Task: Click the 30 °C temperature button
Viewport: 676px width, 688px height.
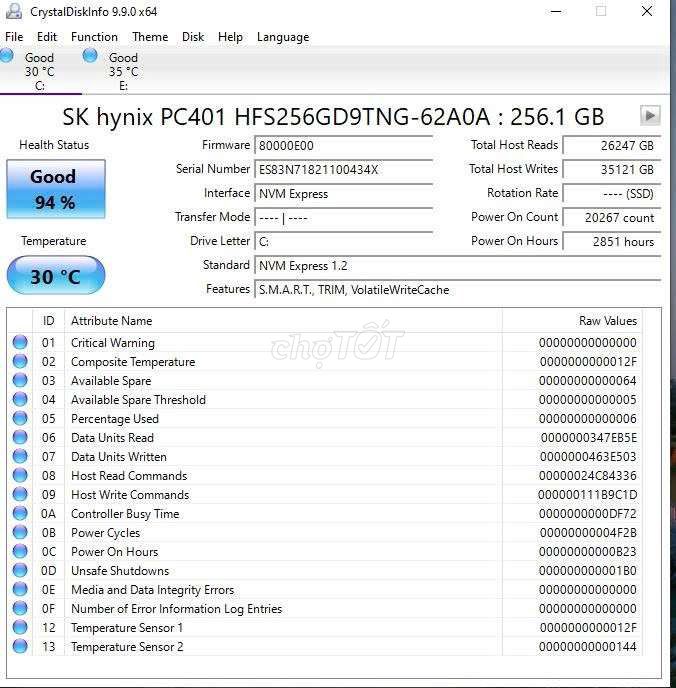Action: [56, 276]
